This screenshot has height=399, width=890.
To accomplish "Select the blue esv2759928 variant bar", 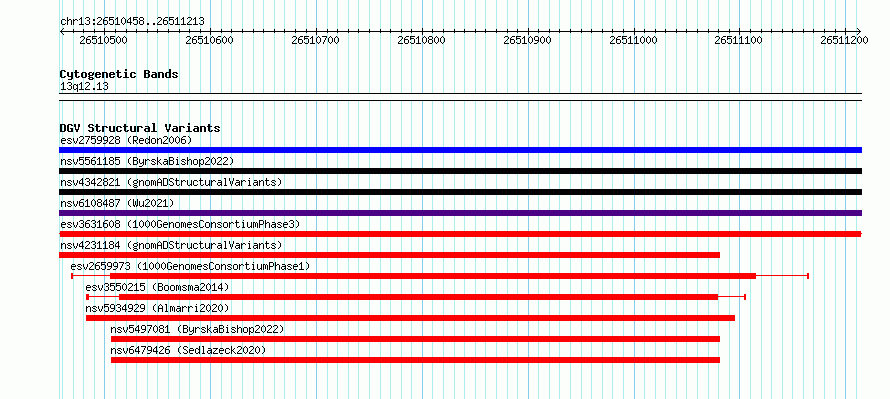I will [x=460, y=150].
